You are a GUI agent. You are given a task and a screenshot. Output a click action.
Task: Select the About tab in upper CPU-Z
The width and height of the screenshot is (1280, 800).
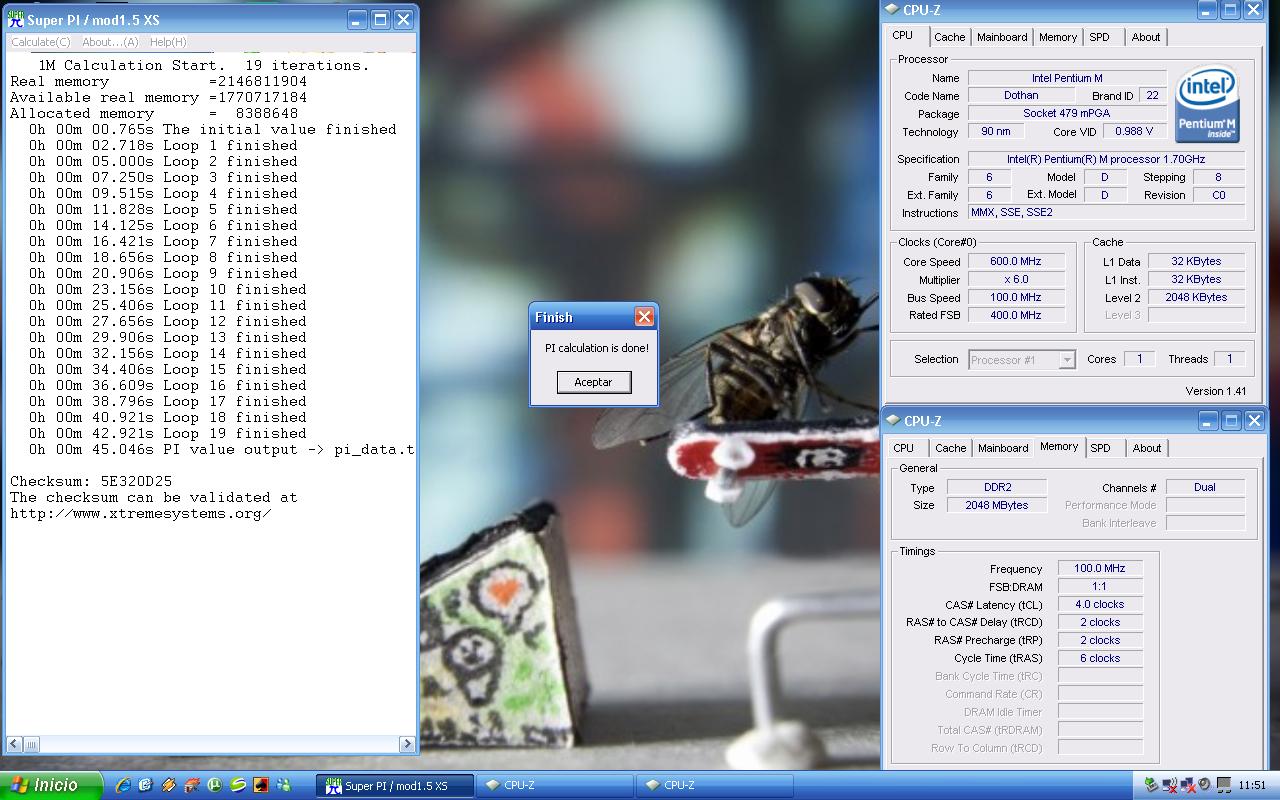[1146, 37]
